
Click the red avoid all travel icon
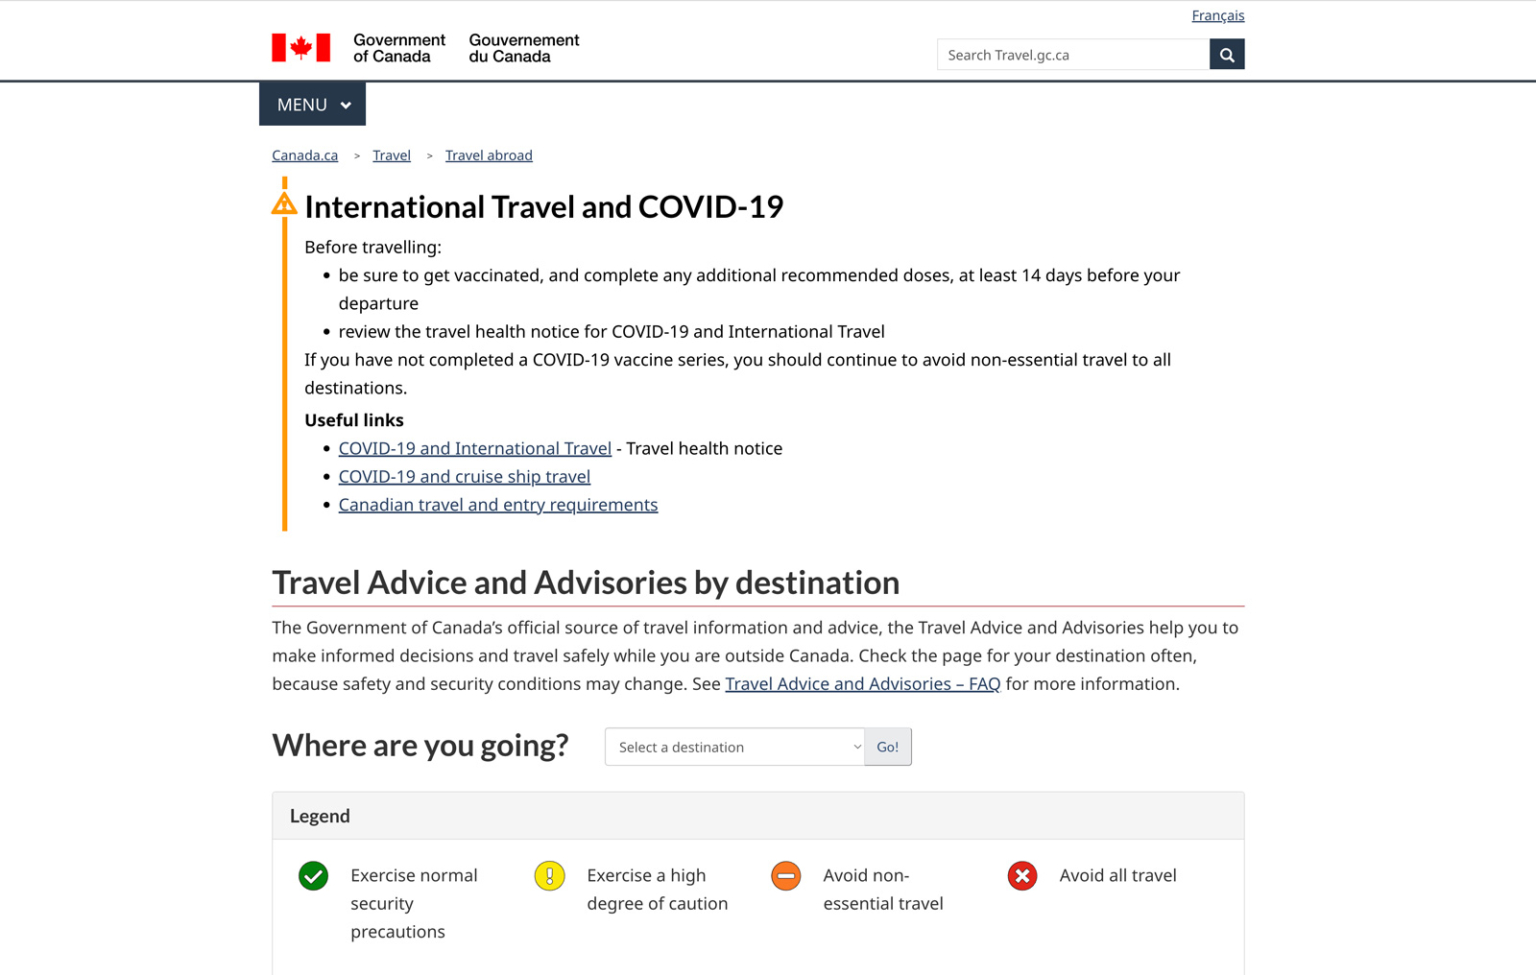[x=1022, y=876]
